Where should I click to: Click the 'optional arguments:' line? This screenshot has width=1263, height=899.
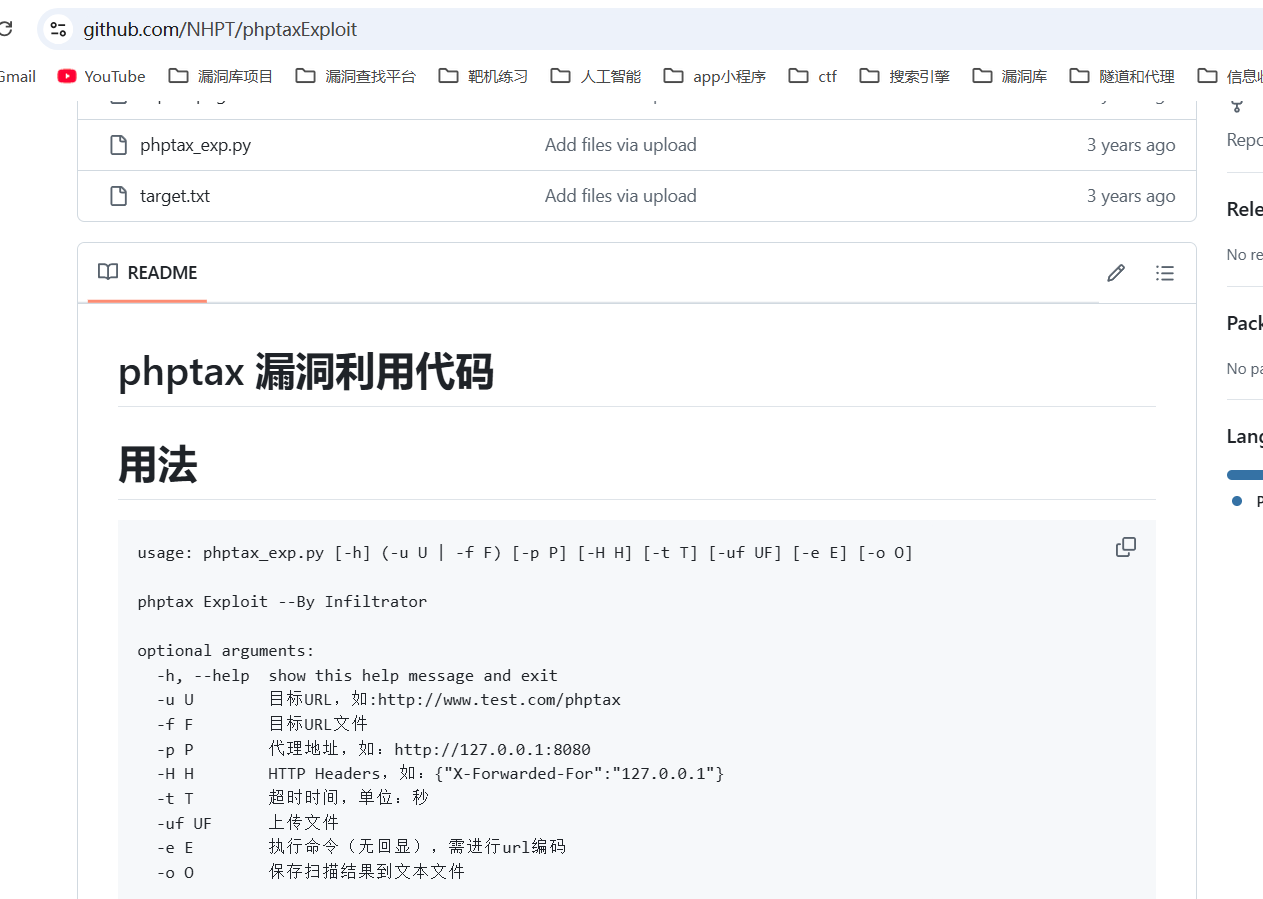226,651
